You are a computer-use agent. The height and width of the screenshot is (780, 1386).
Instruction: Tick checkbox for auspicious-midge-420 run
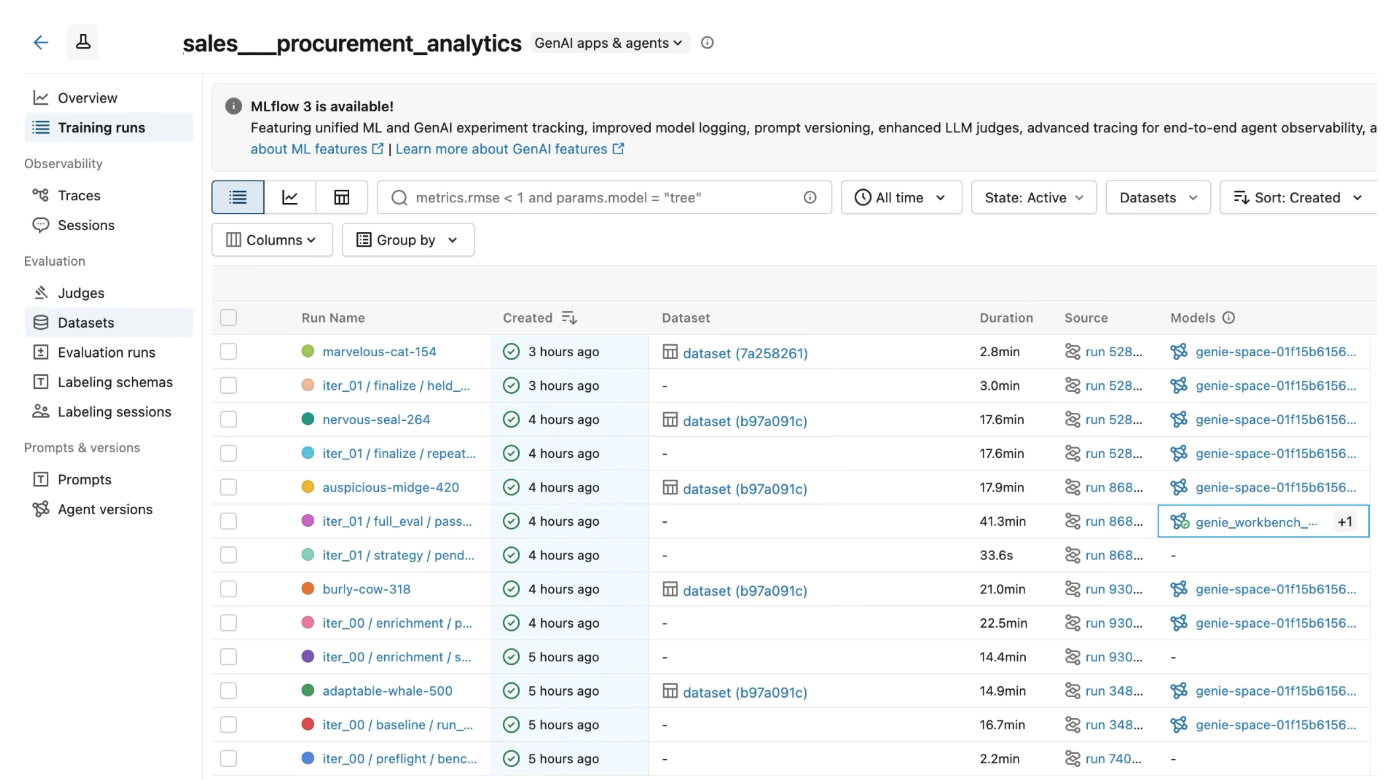click(229, 488)
